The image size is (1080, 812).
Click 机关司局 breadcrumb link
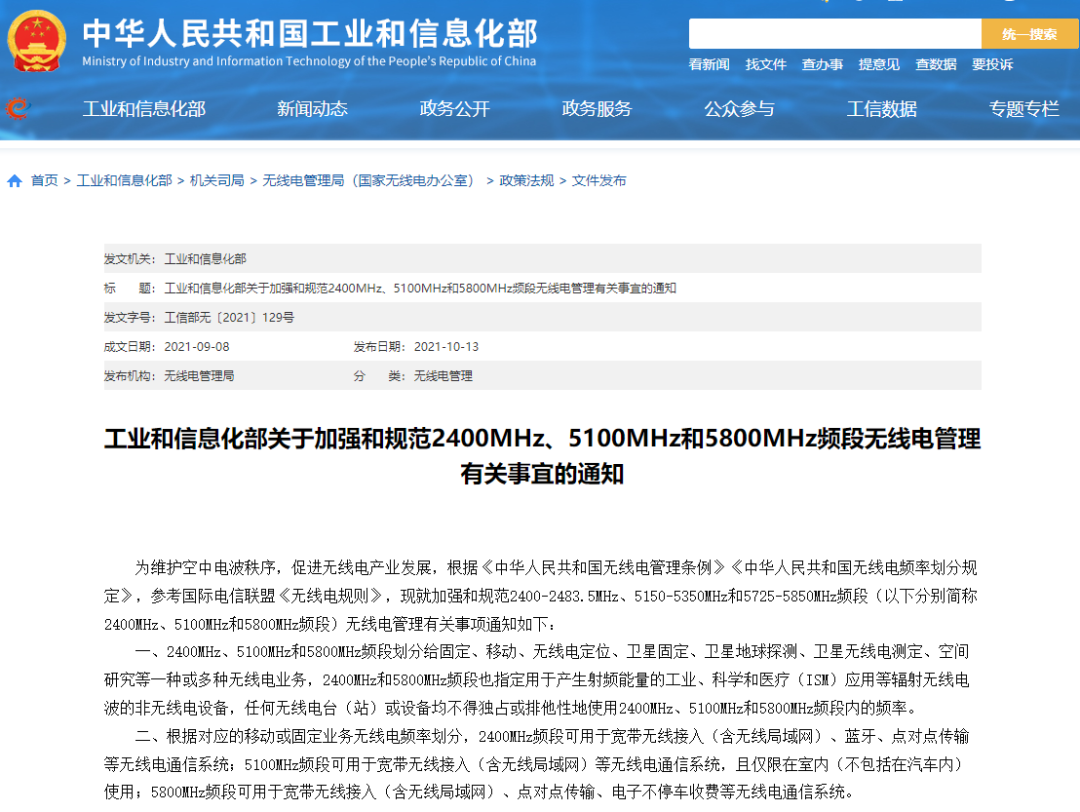217,180
